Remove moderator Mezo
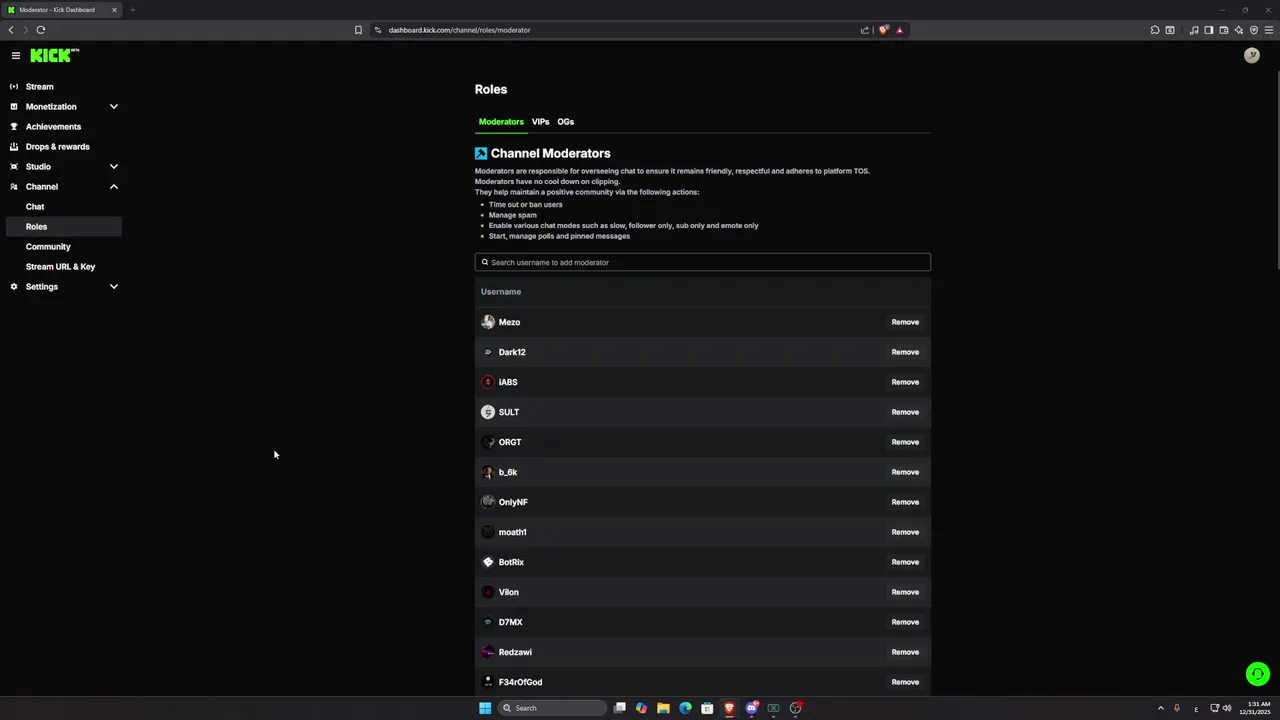 905,322
